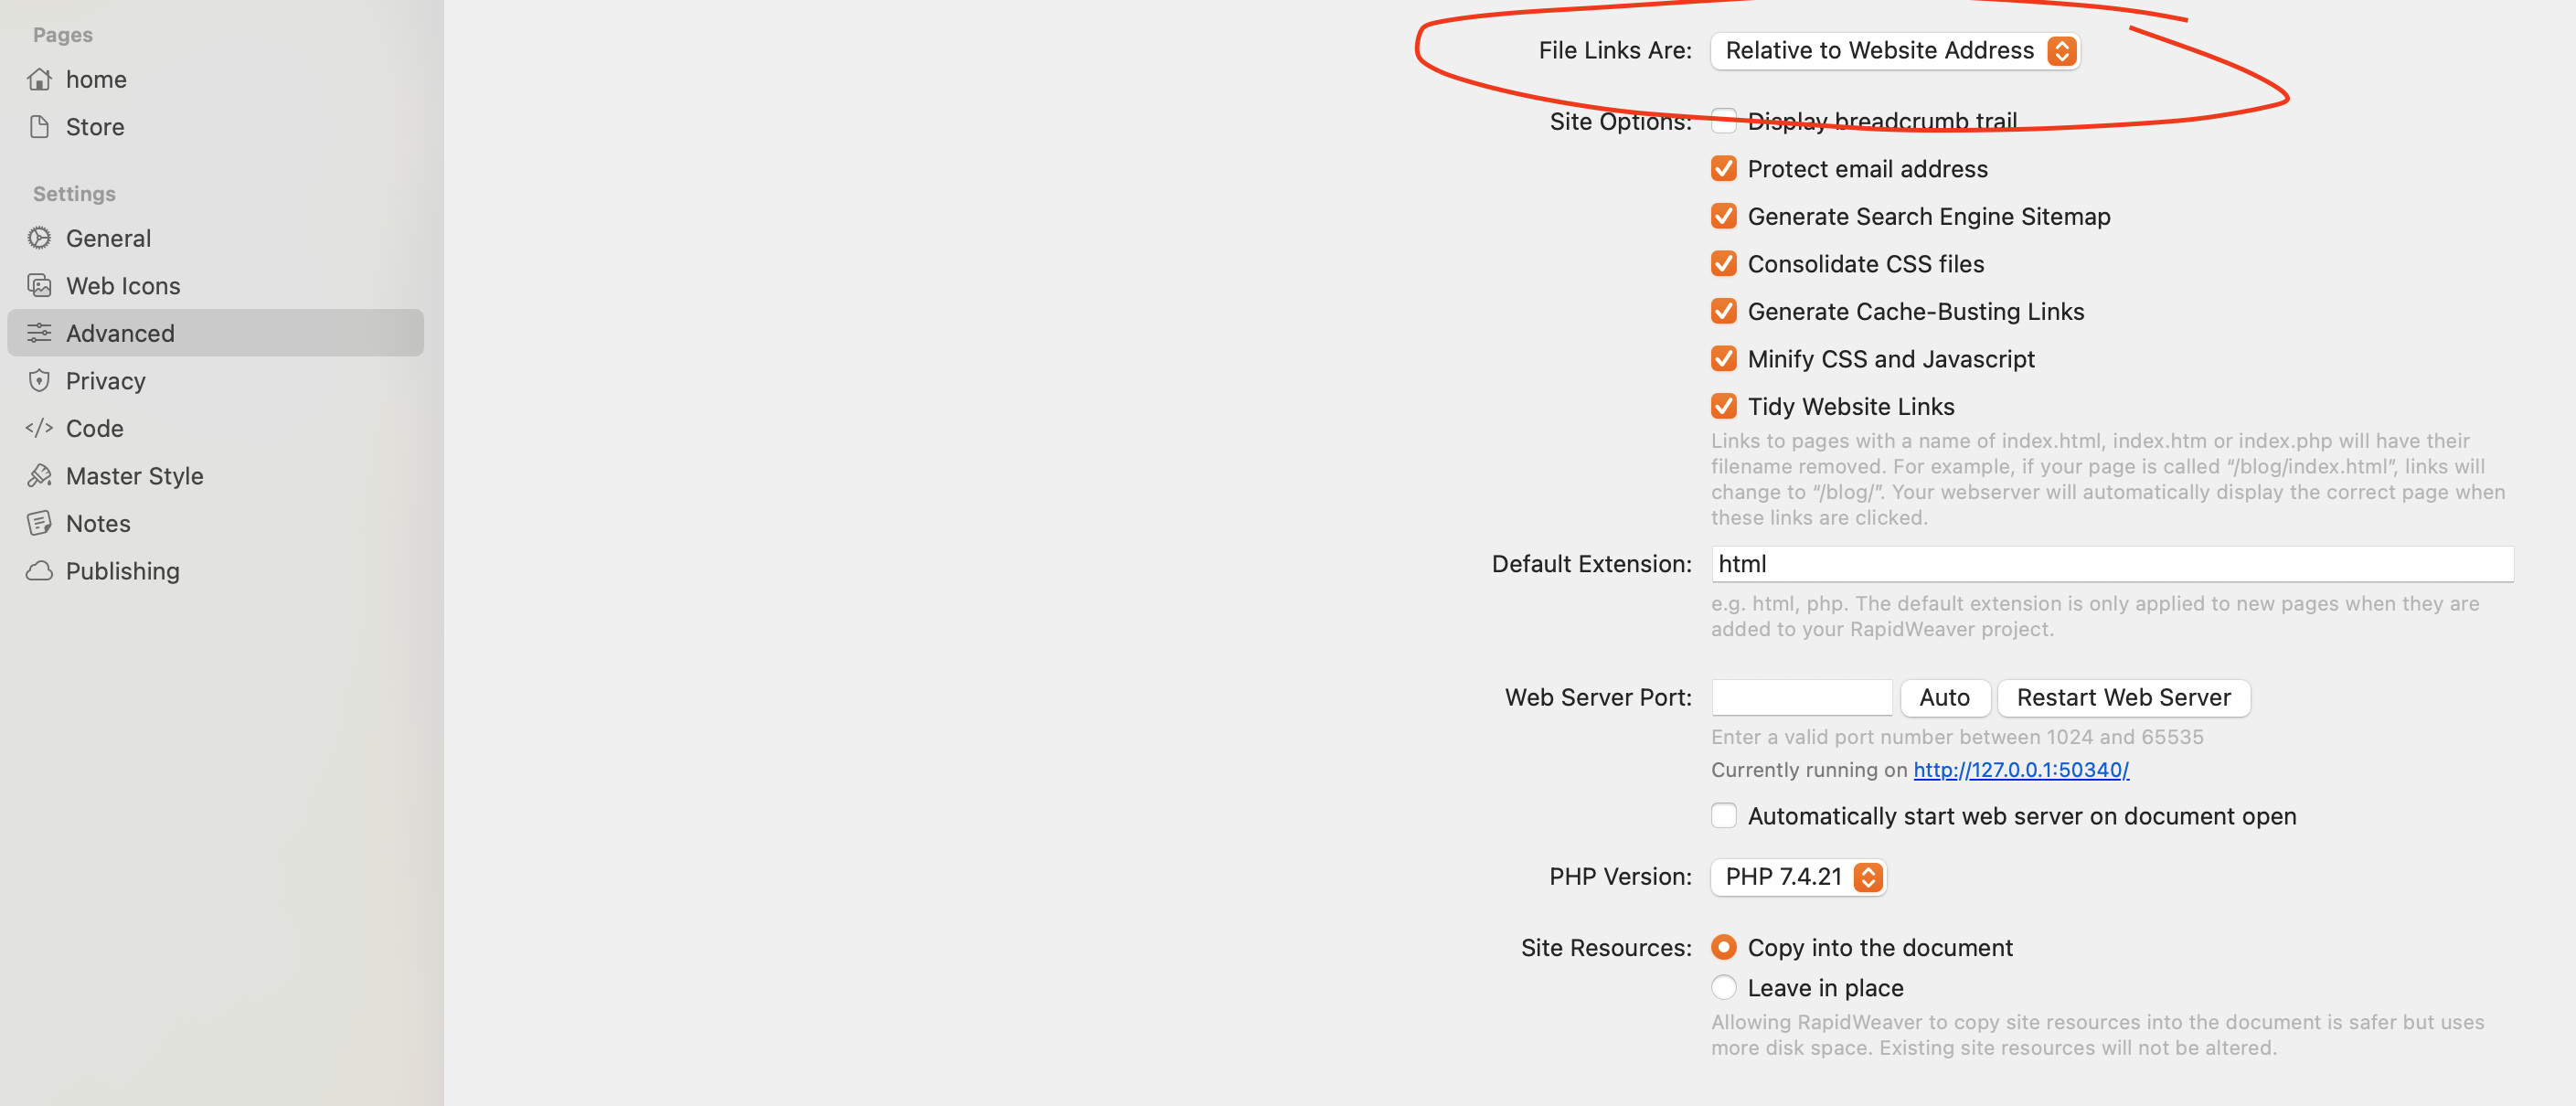The image size is (2576, 1106).
Task: Click the Store page document icon
Action: click(x=39, y=127)
